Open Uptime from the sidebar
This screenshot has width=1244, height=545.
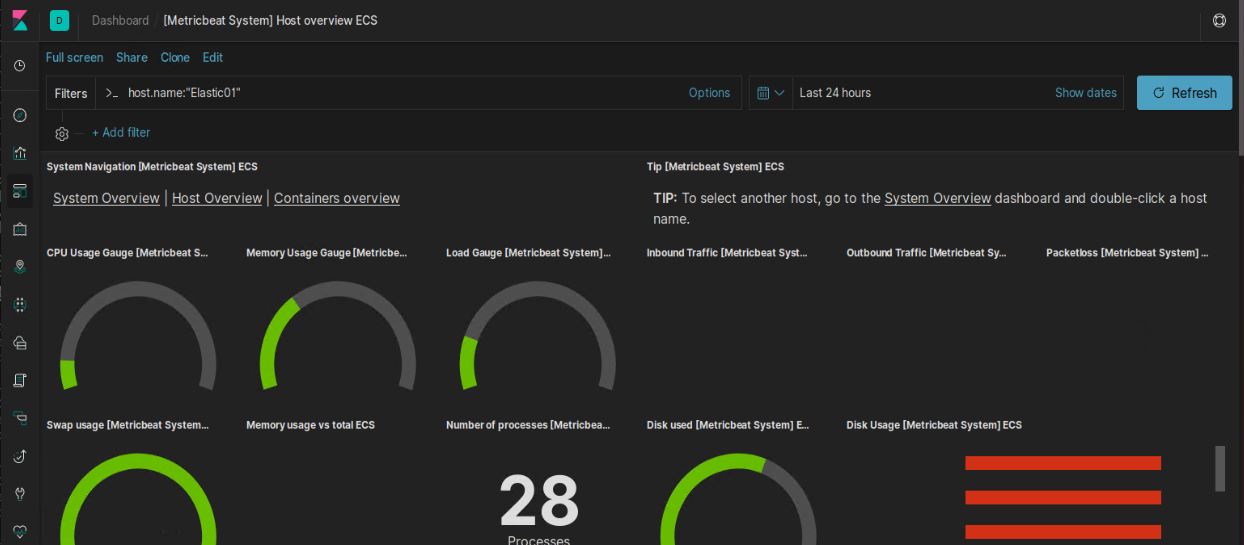20,456
